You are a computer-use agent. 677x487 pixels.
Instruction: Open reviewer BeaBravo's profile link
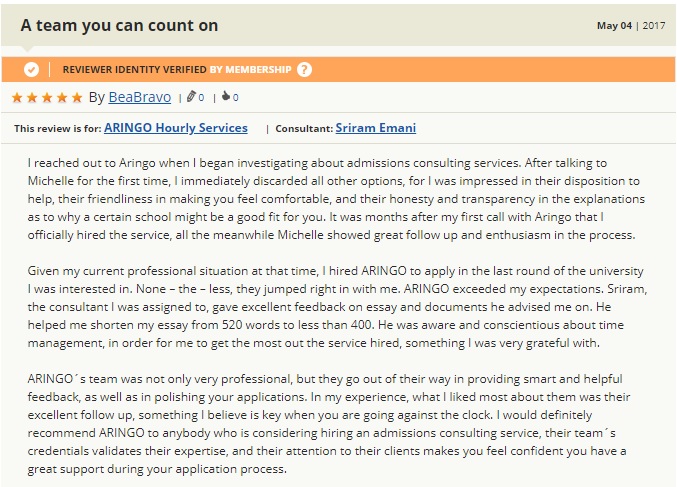[x=139, y=97]
